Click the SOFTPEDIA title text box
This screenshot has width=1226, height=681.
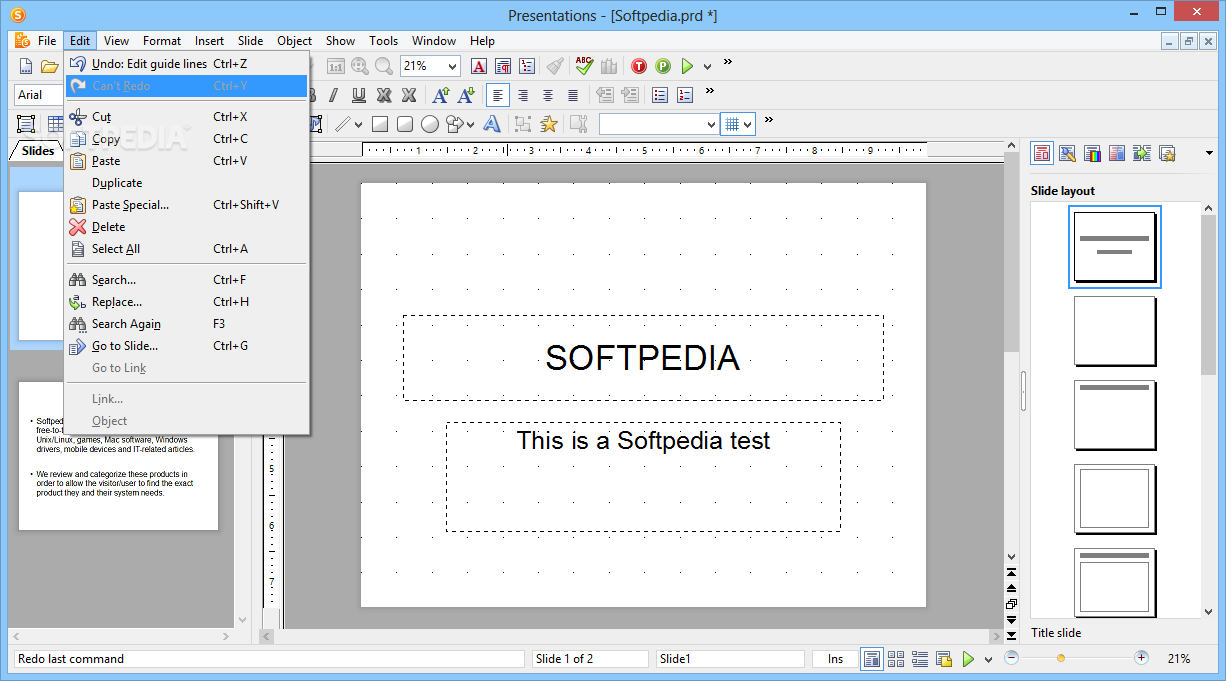coord(643,358)
